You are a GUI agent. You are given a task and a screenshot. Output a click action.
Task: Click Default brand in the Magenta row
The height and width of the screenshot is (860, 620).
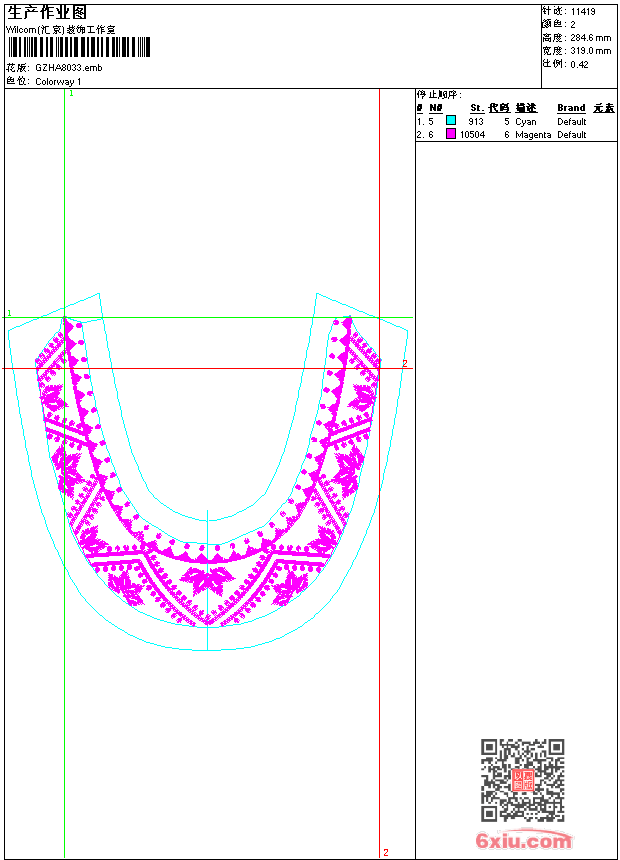[572, 135]
